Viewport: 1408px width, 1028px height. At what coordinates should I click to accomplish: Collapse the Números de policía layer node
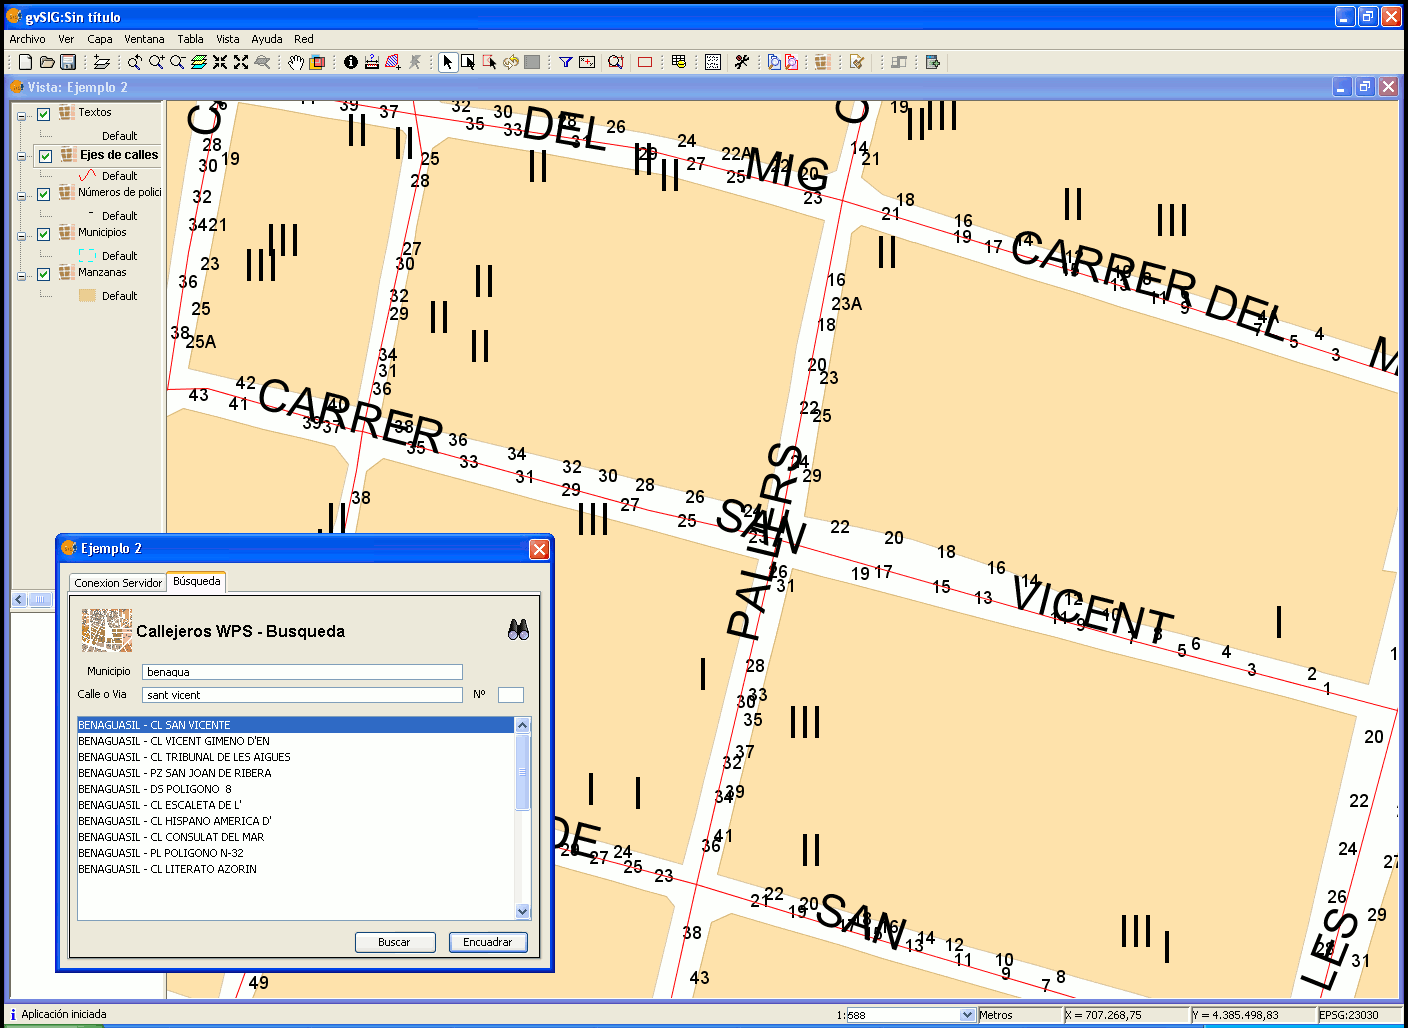[22, 196]
